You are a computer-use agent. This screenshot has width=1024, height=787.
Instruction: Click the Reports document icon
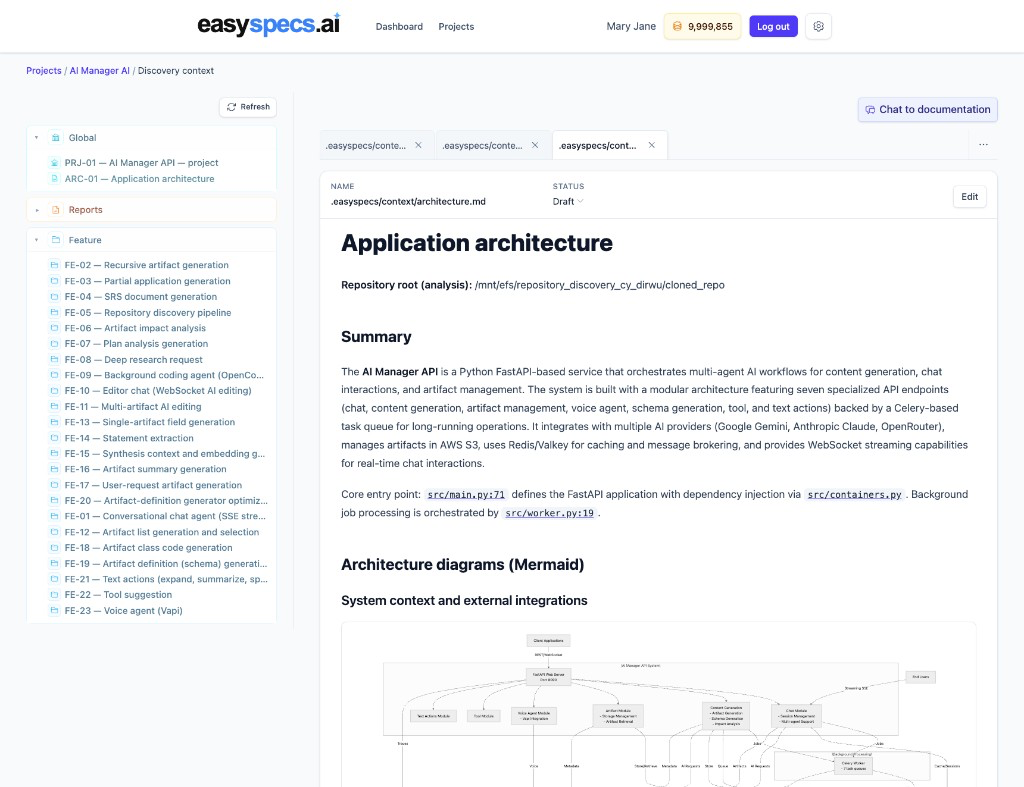(56, 210)
